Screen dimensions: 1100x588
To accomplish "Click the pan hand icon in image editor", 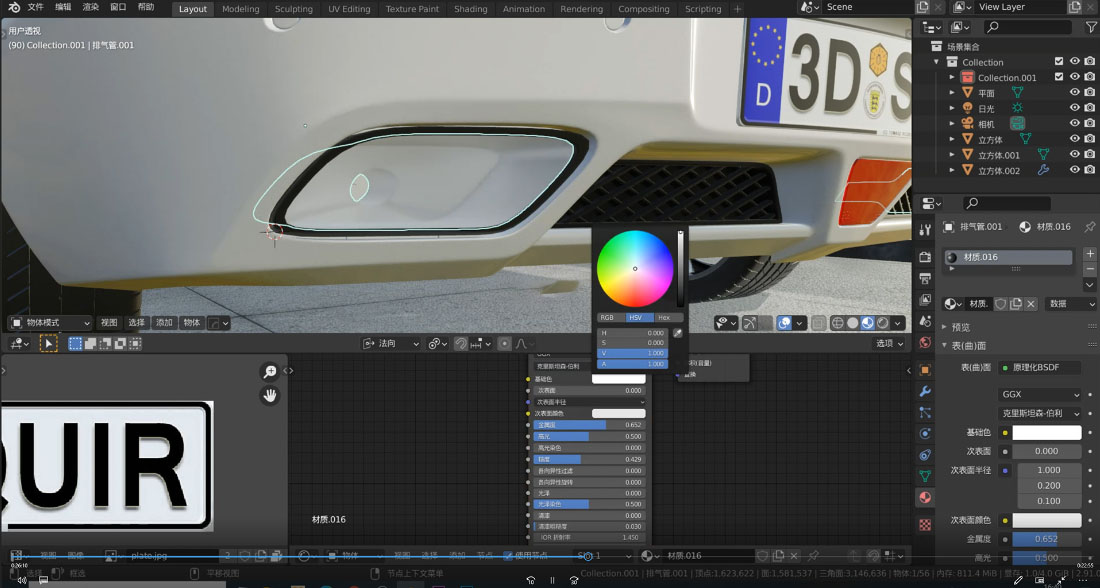I will point(270,396).
